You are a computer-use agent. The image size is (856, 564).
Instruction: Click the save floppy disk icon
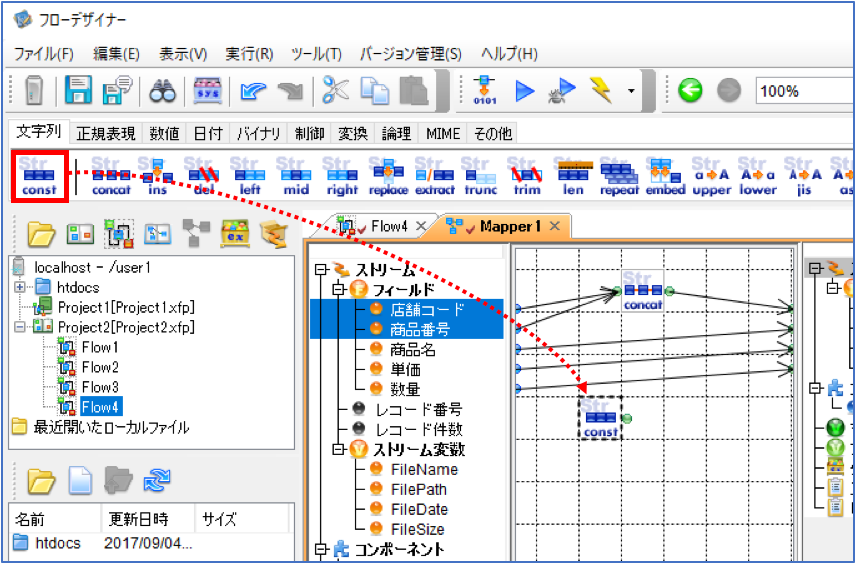pos(78,90)
